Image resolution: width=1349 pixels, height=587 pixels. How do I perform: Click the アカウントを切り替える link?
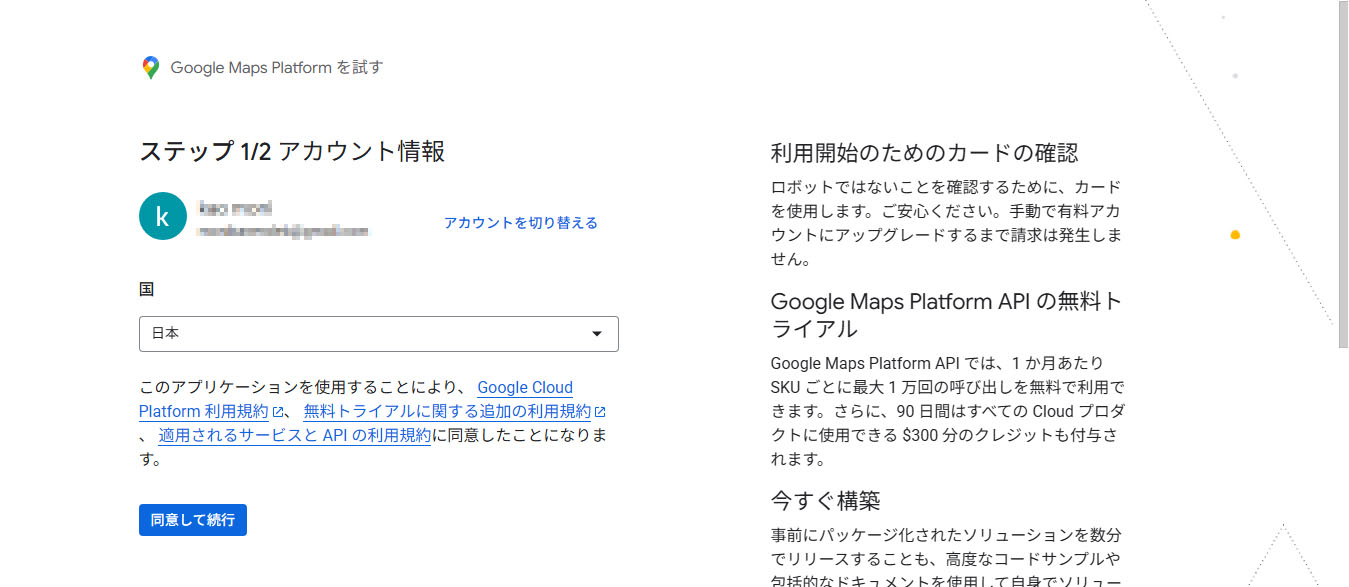pos(520,223)
